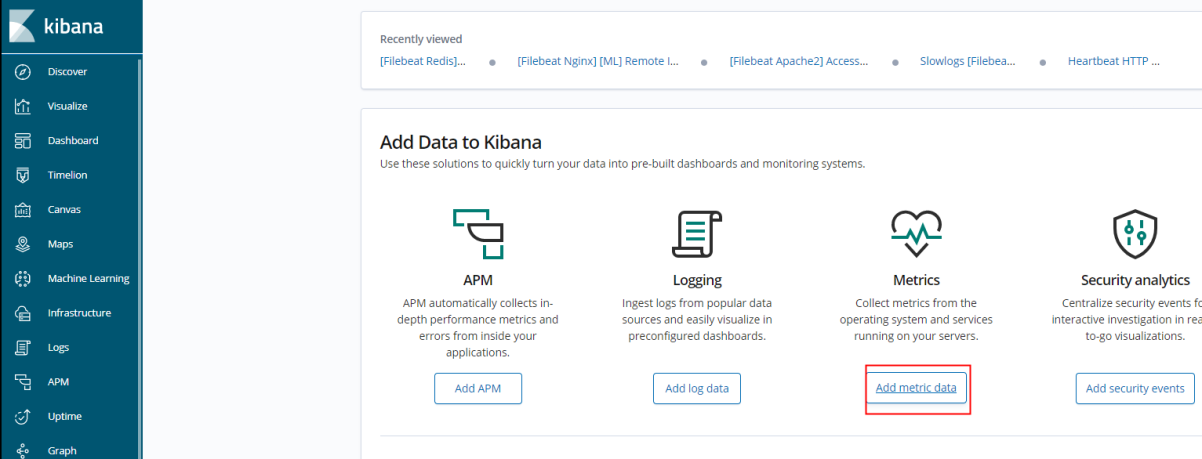Click the Add APM button

[x=478, y=388]
